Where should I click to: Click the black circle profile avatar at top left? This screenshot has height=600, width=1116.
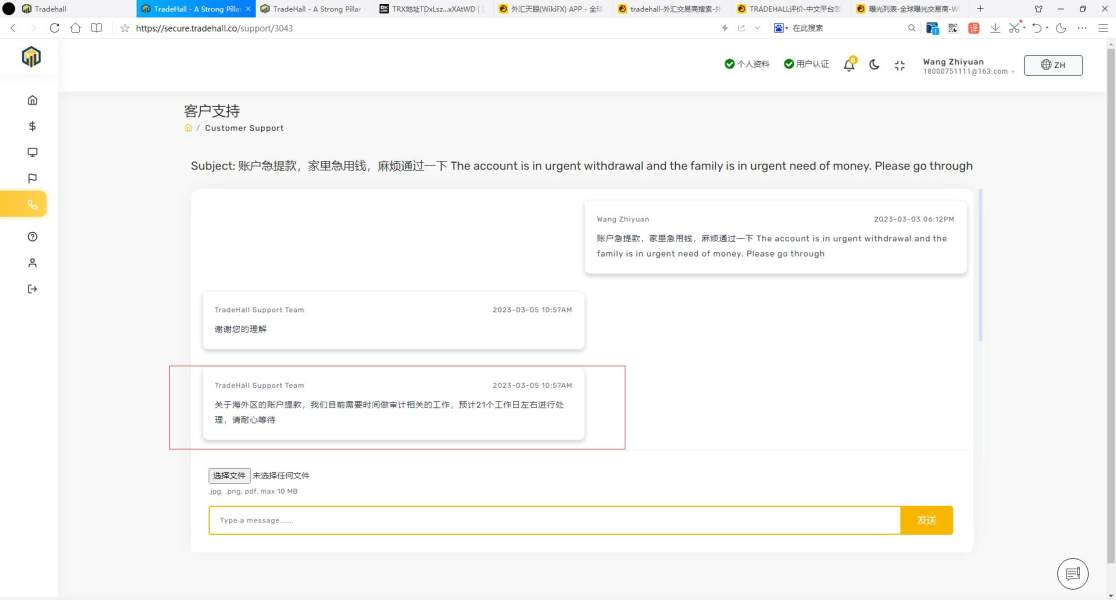[9, 9]
